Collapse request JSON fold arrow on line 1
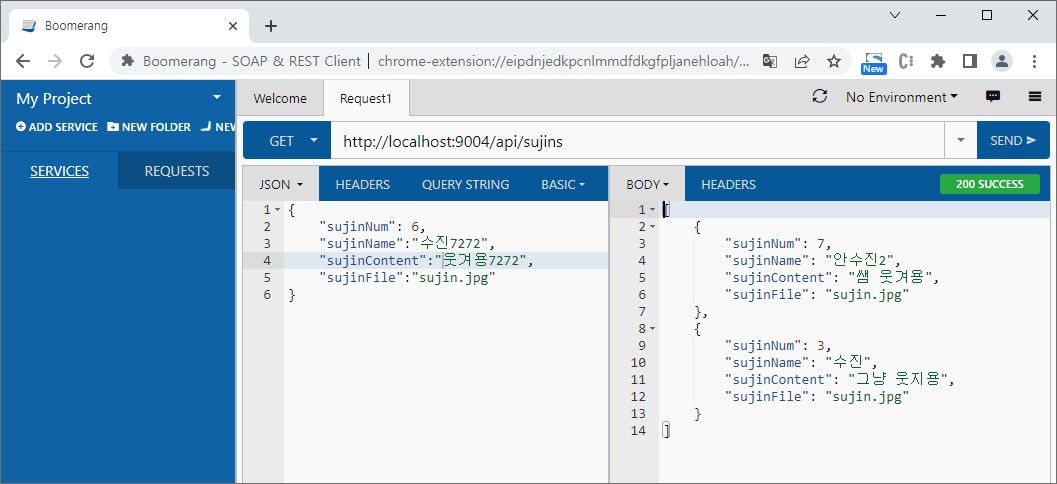Image resolution: width=1057 pixels, height=484 pixels. coord(277,210)
